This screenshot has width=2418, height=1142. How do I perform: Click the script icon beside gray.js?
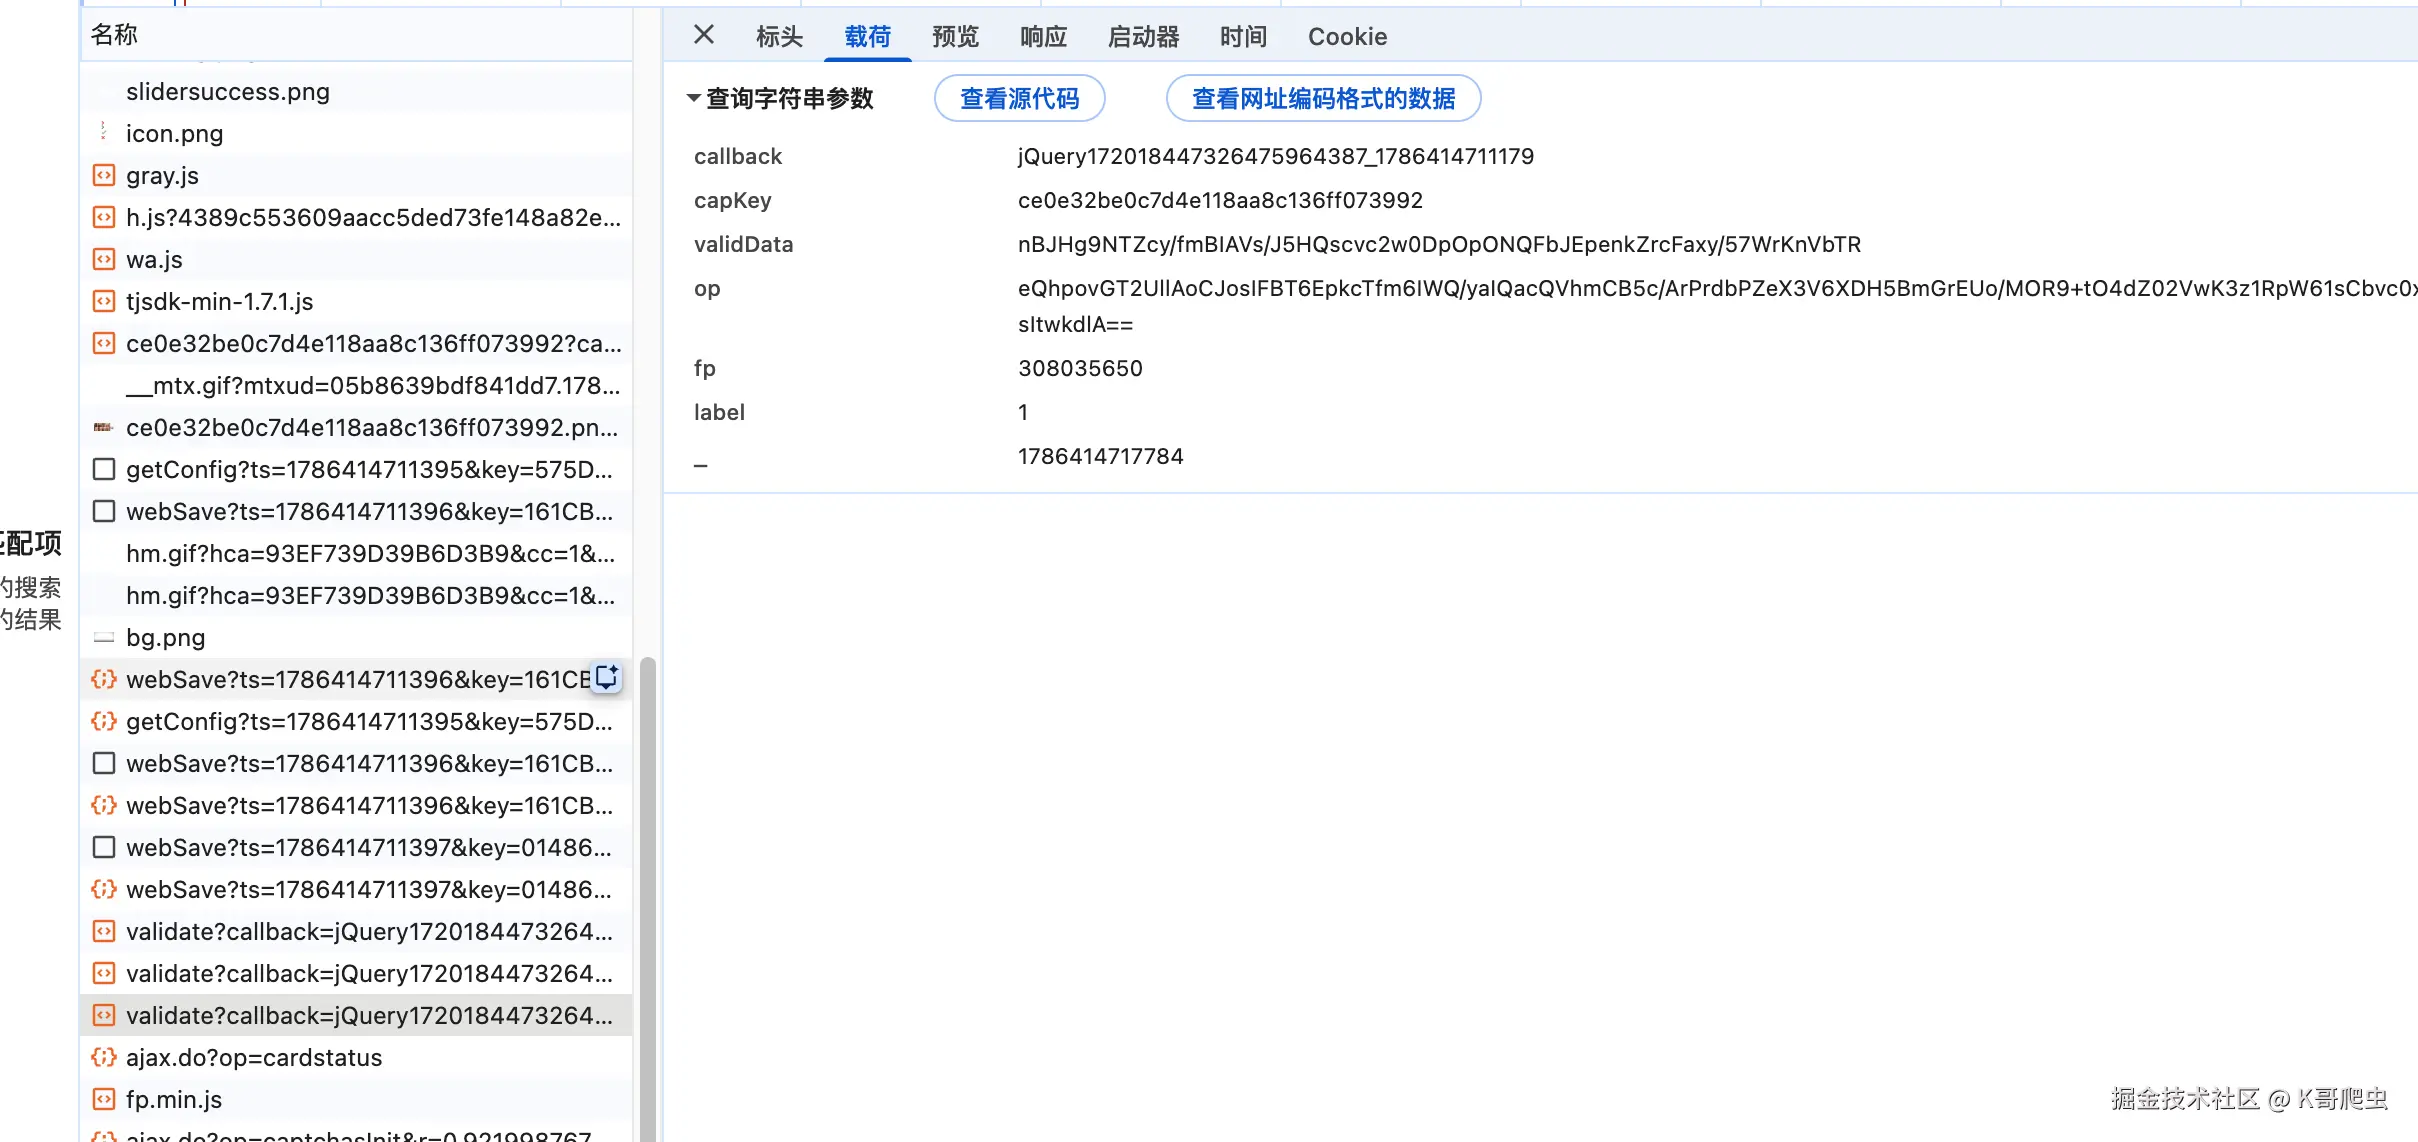104,175
